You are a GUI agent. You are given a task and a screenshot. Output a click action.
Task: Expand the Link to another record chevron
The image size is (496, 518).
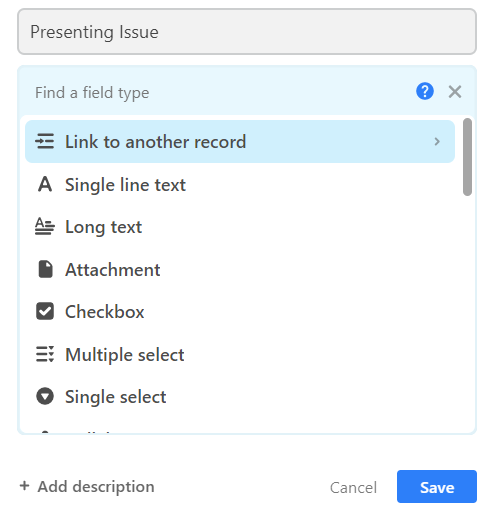pyautogui.click(x=437, y=142)
